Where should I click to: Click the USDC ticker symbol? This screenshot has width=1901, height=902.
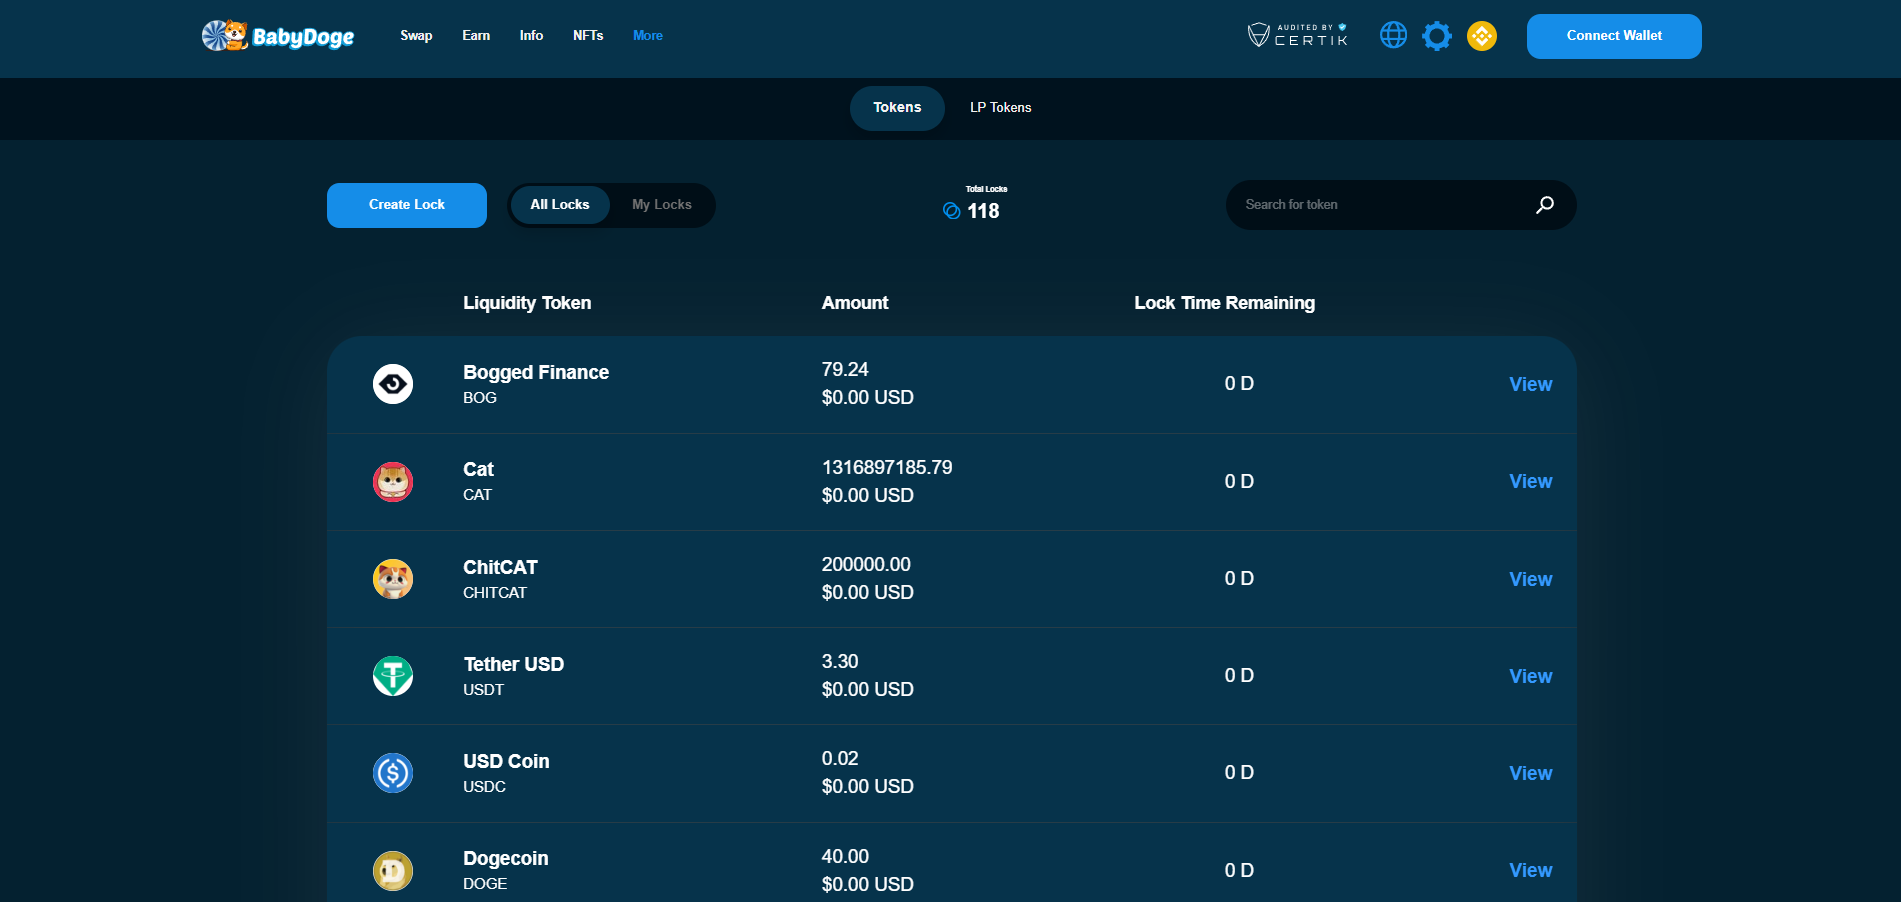484,787
